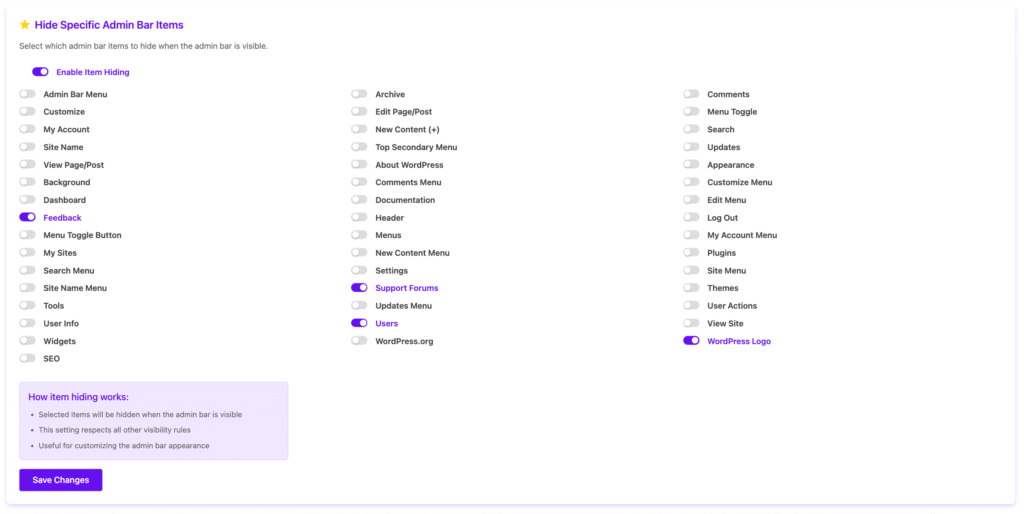Toggle the Comments switch
Viewport: 1024px width, 514px height.
[x=692, y=94]
